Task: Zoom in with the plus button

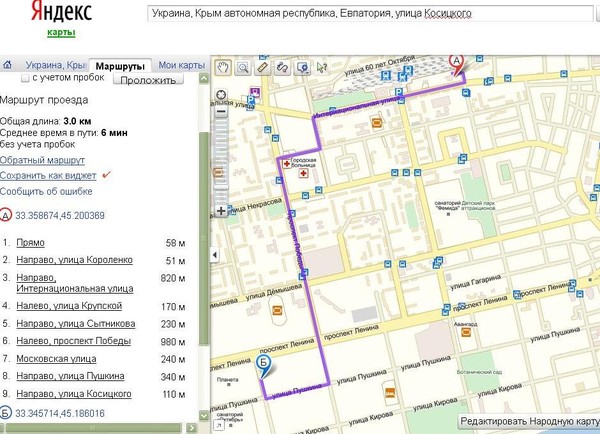Action: point(221,210)
